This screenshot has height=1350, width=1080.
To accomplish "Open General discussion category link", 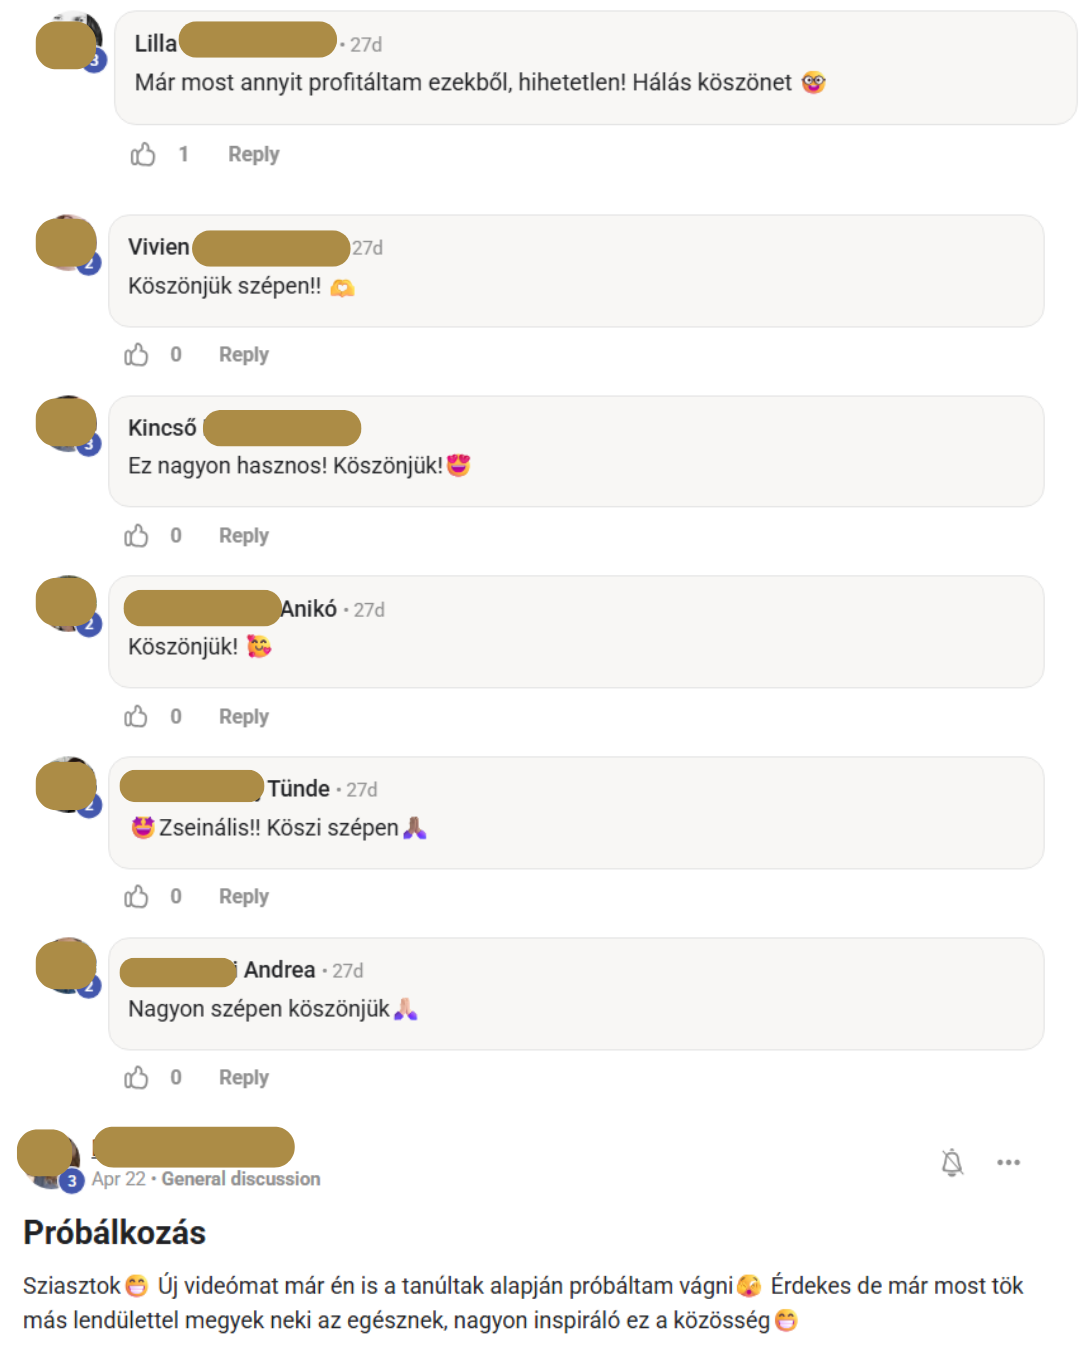I will [241, 1179].
